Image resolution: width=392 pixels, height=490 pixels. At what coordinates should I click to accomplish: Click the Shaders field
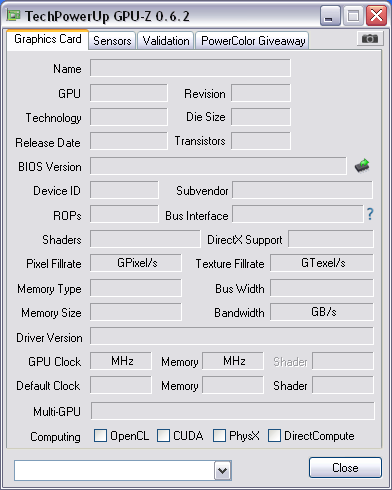[x=145, y=239]
